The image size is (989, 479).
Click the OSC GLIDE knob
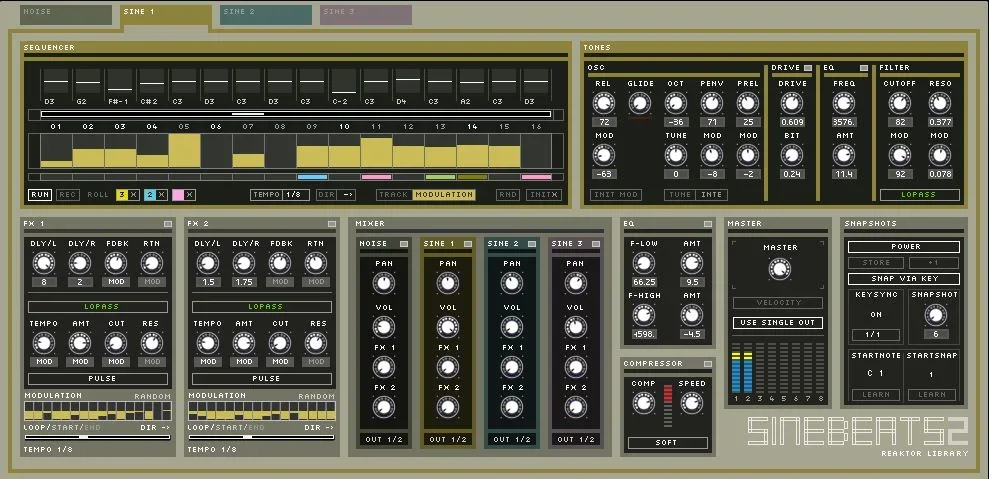tap(640, 103)
